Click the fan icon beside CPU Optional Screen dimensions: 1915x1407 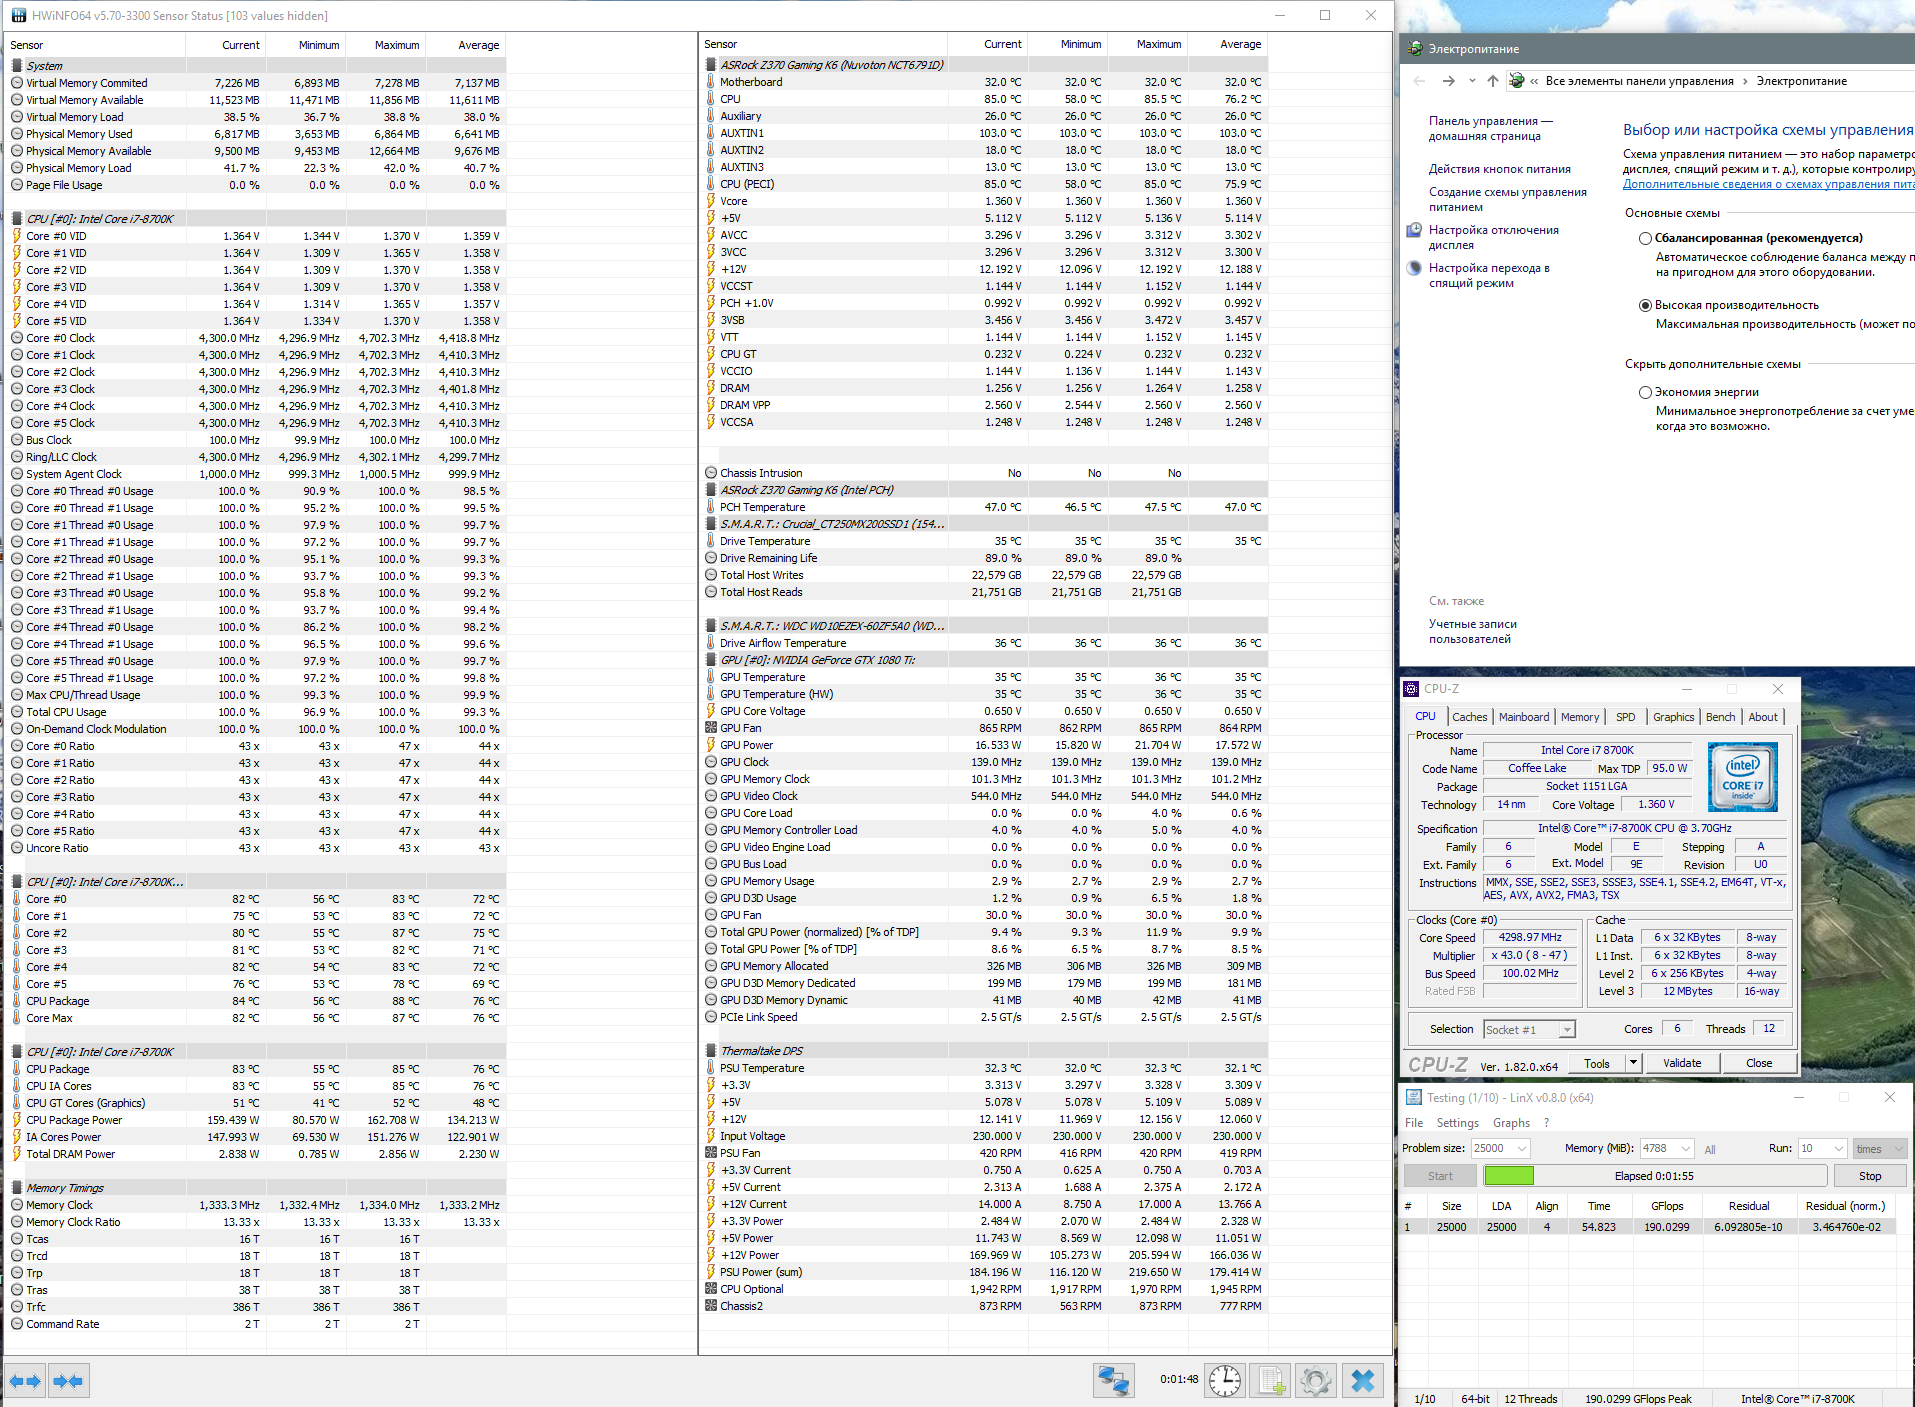point(711,1289)
